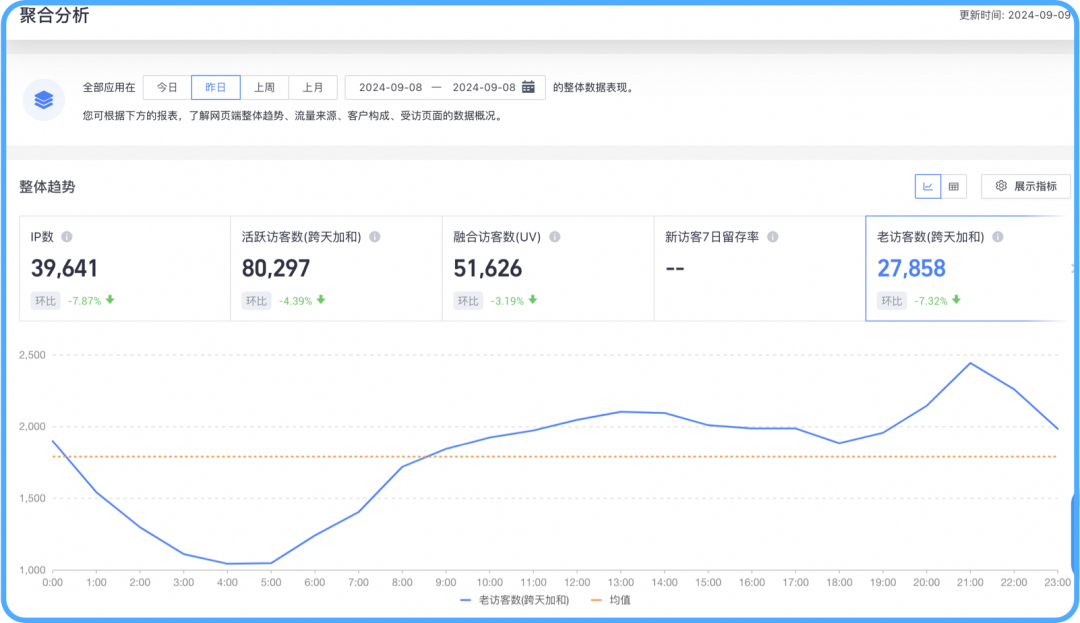Image resolution: width=1080 pixels, height=623 pixels.
Task: Show info tooltip for 老访客数(跨天加和)
Action: point(997,237)
